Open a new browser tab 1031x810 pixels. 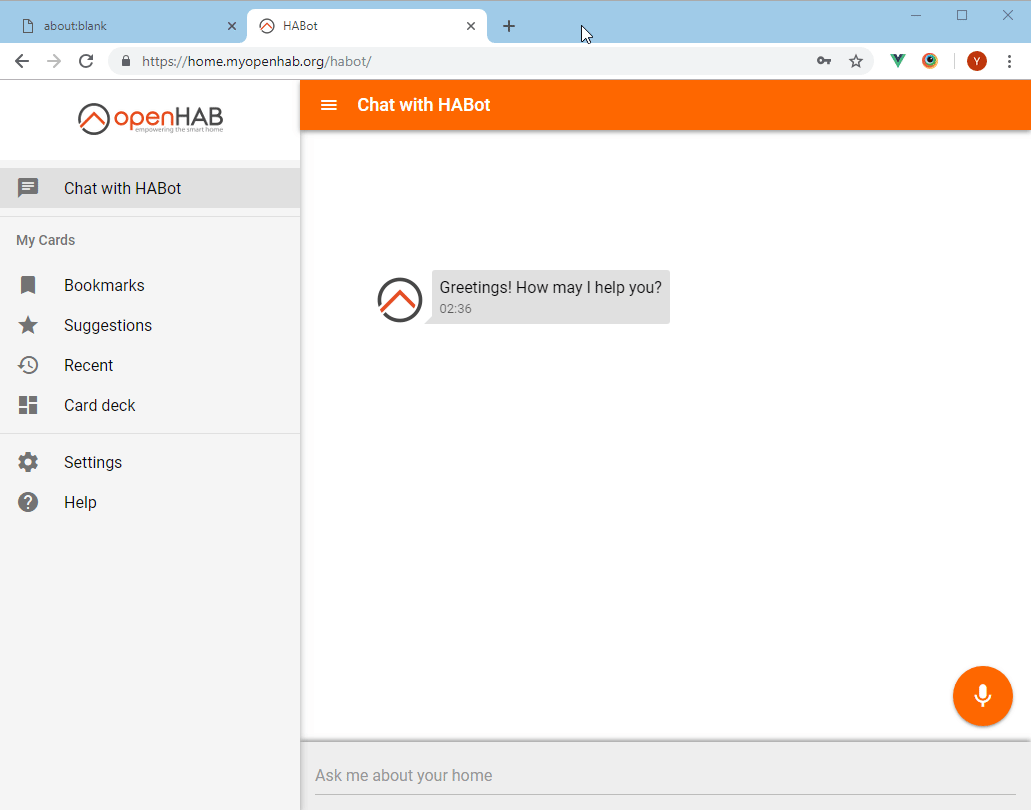(x=509, y=26)
